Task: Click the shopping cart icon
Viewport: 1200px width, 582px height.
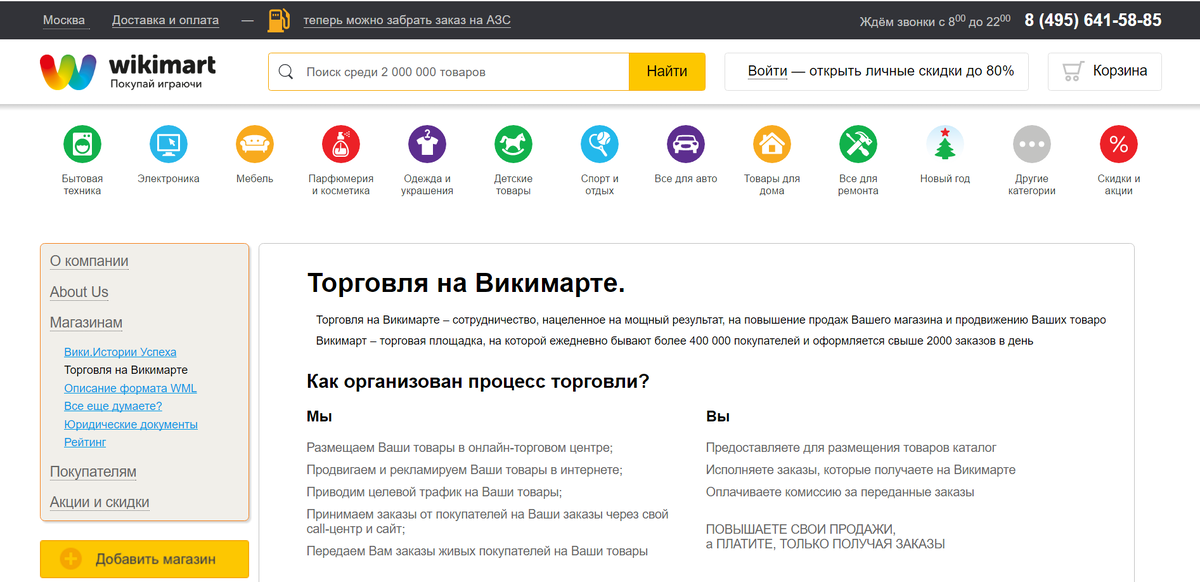Action: pyautogui.click(x=1073, y=71)
